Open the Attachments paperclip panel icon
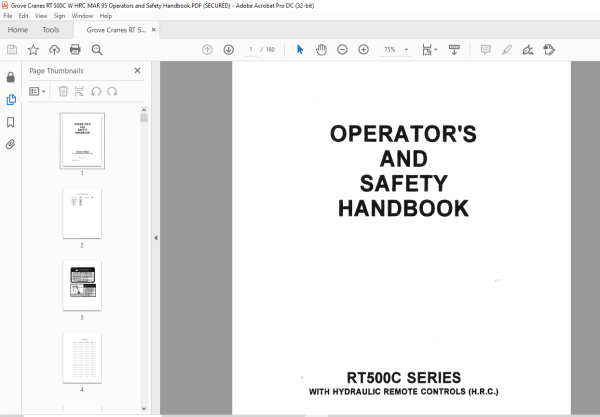 [x=11, y=144]
